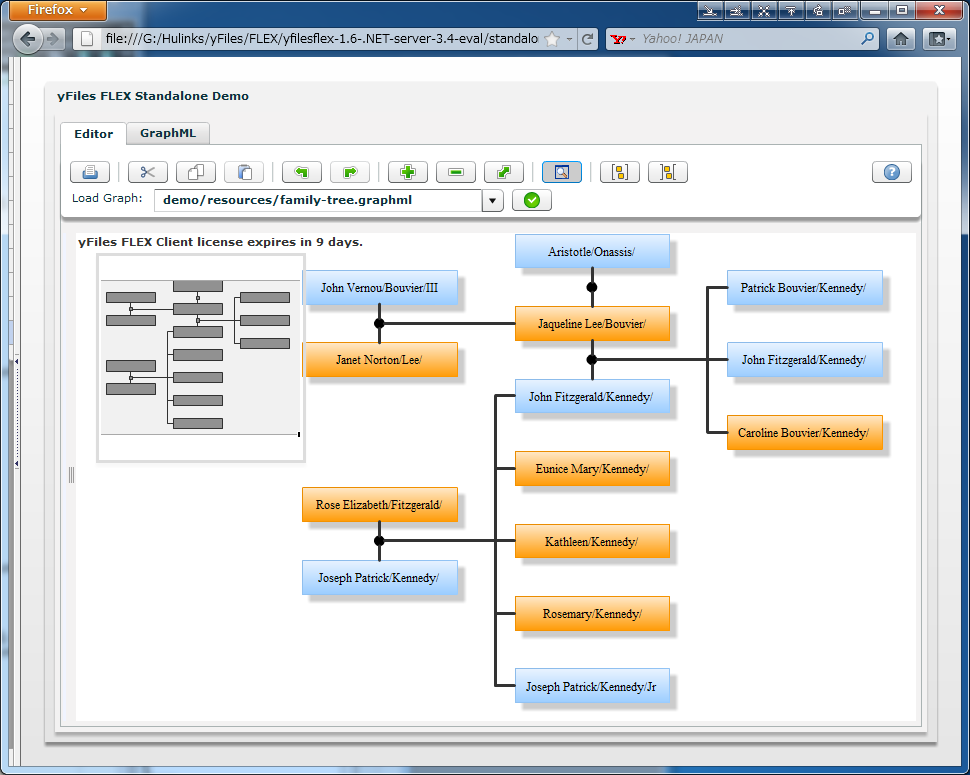
Task: Copy selection using the Copy icon
Action: point(195,172)
